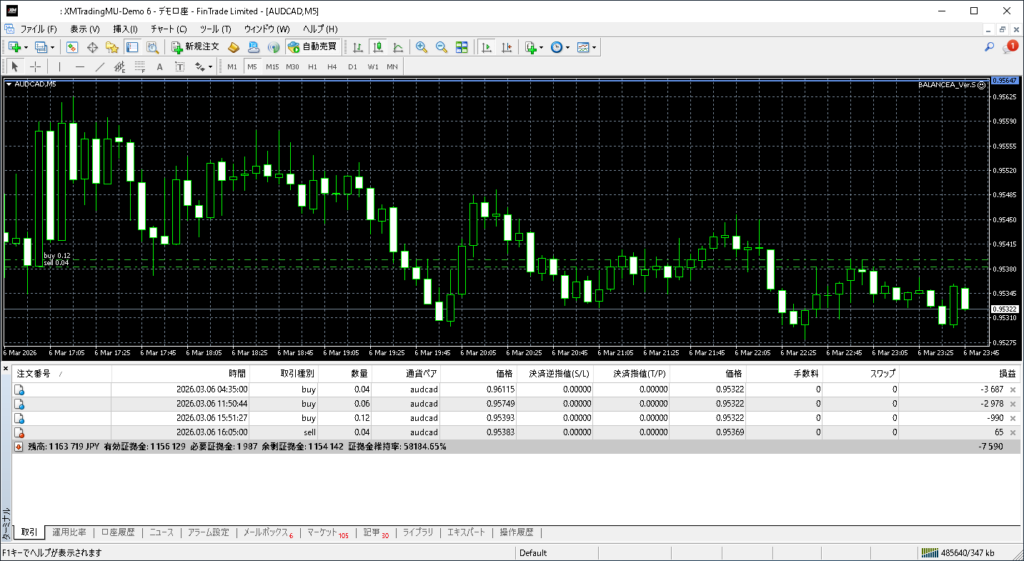
Task: Click the search magnifier icon at top right
Action: point(989,47)
